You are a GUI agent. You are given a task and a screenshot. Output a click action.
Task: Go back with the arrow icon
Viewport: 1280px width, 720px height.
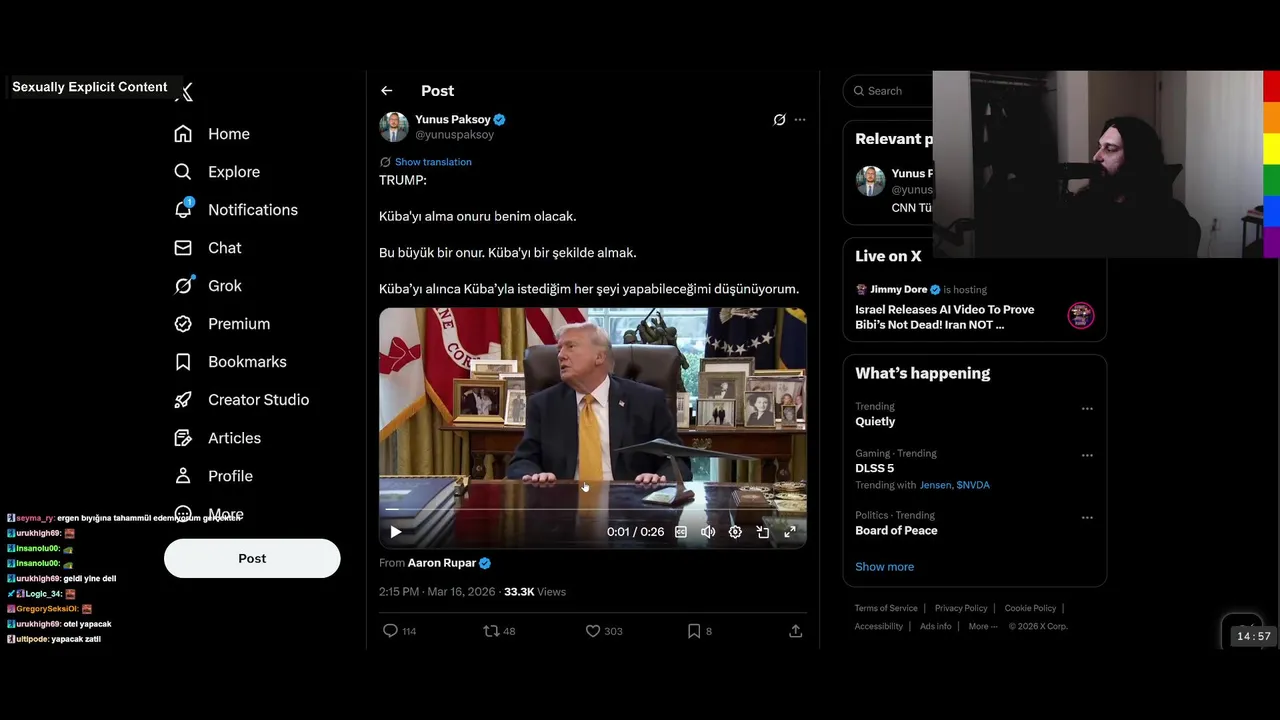tap(387, 91)
